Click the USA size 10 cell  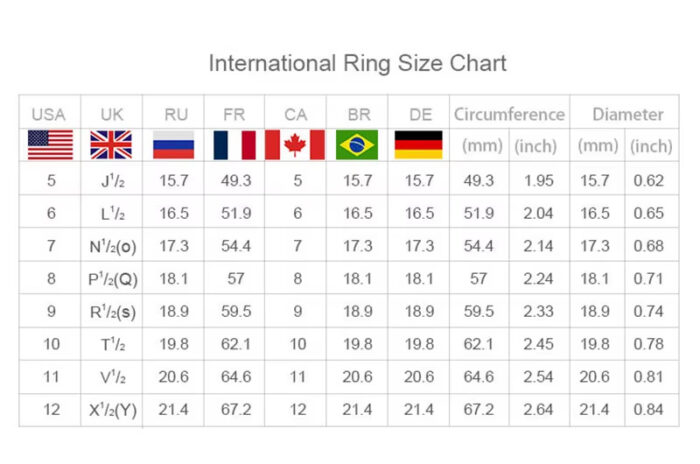[51, 344]
